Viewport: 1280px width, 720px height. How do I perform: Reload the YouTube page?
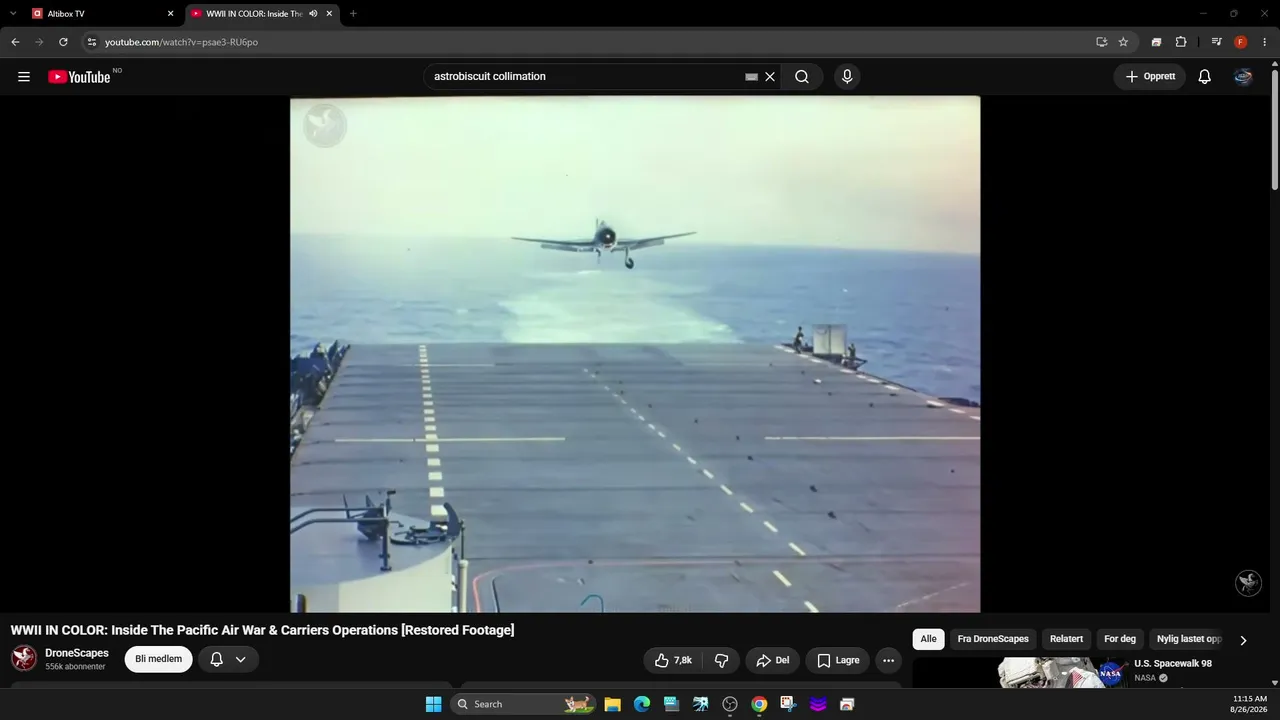coord(63,42)
